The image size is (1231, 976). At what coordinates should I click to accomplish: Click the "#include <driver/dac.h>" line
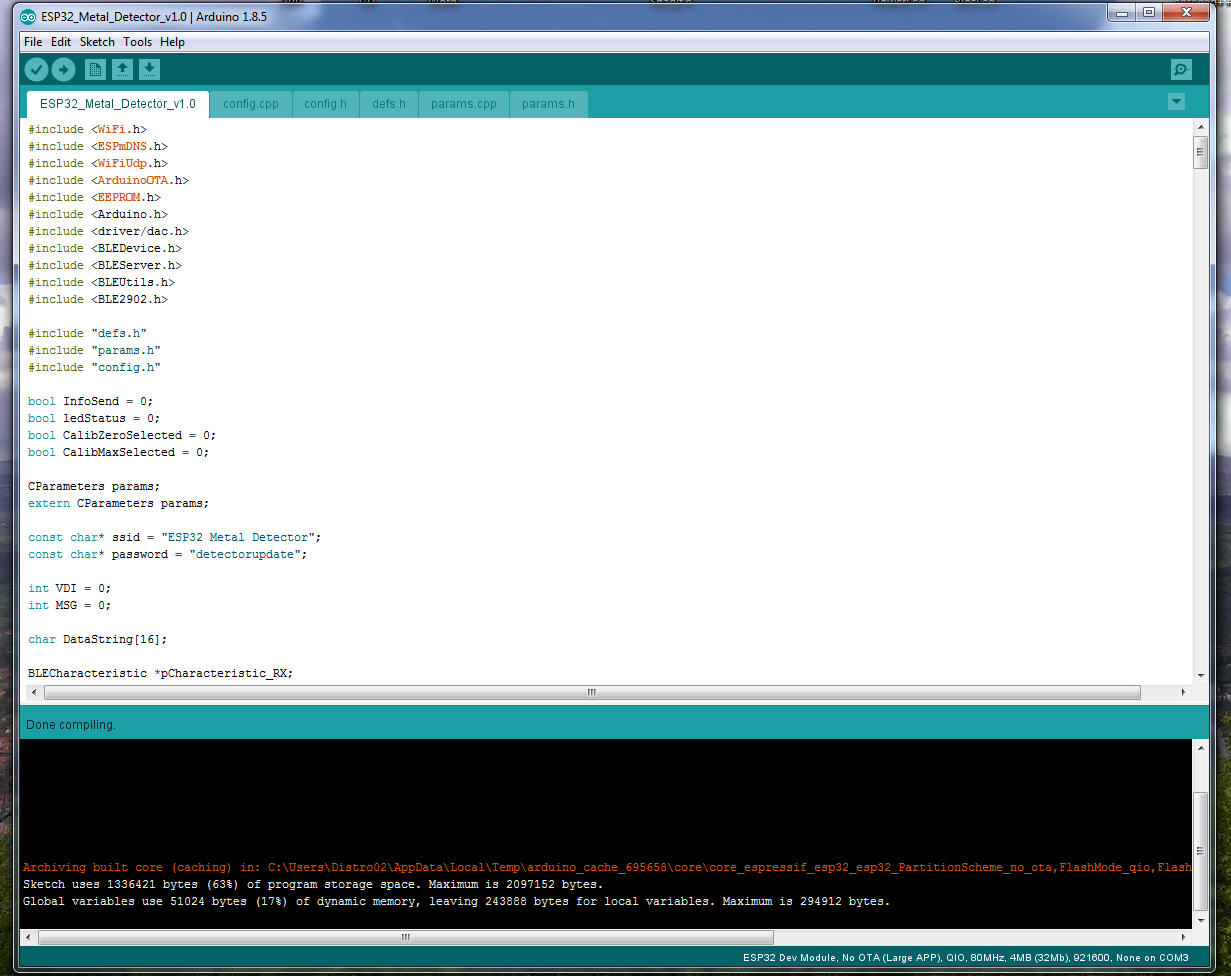(x=108, y=231)
